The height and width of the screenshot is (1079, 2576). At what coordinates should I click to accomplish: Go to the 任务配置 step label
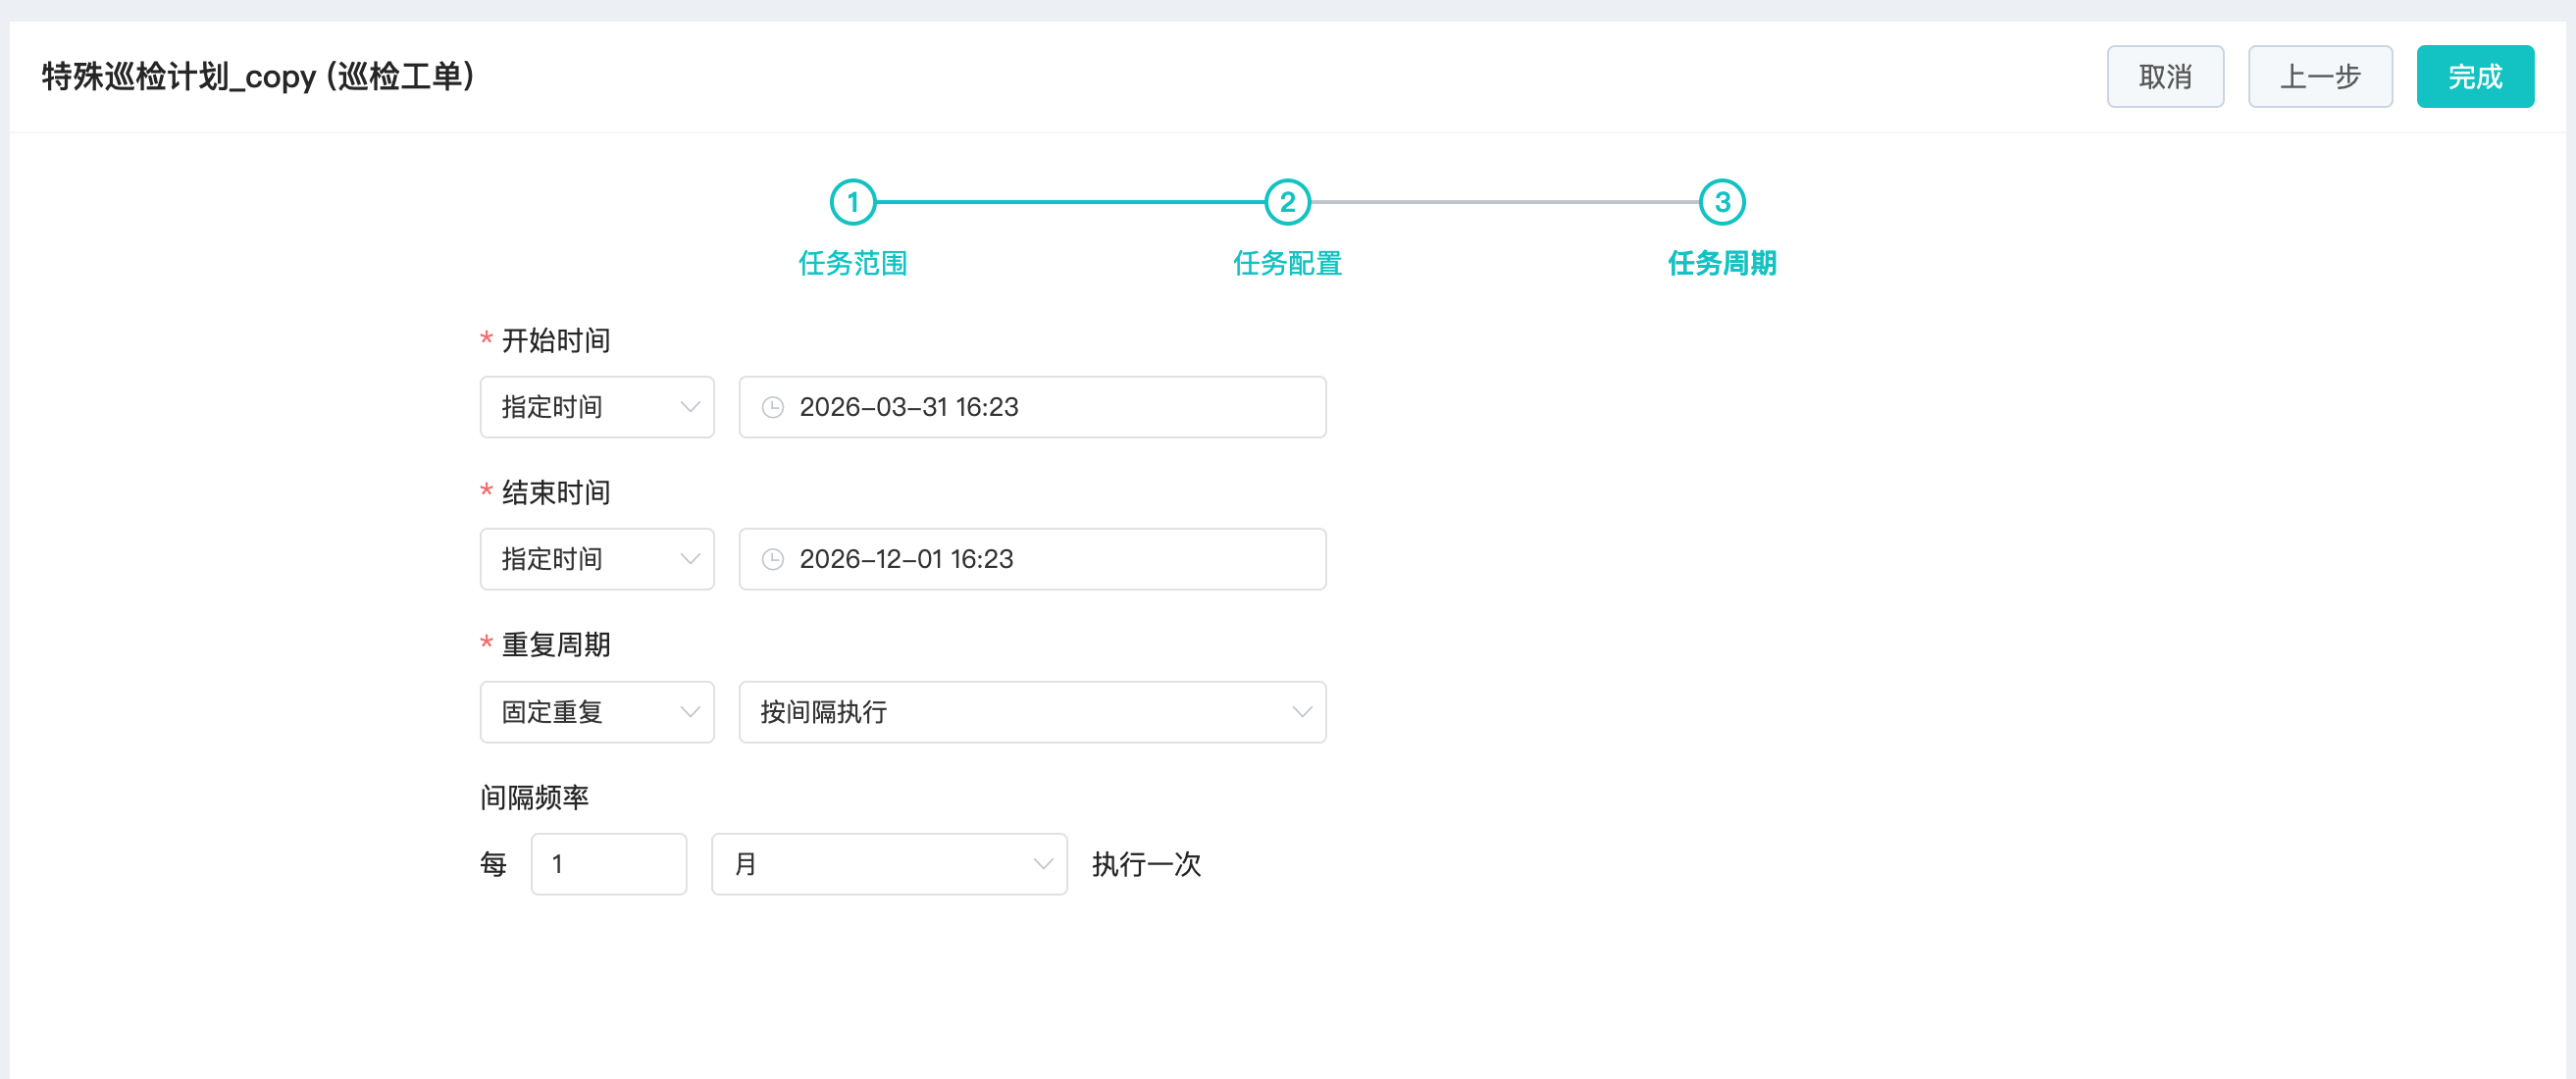(x=1287, y=263)
